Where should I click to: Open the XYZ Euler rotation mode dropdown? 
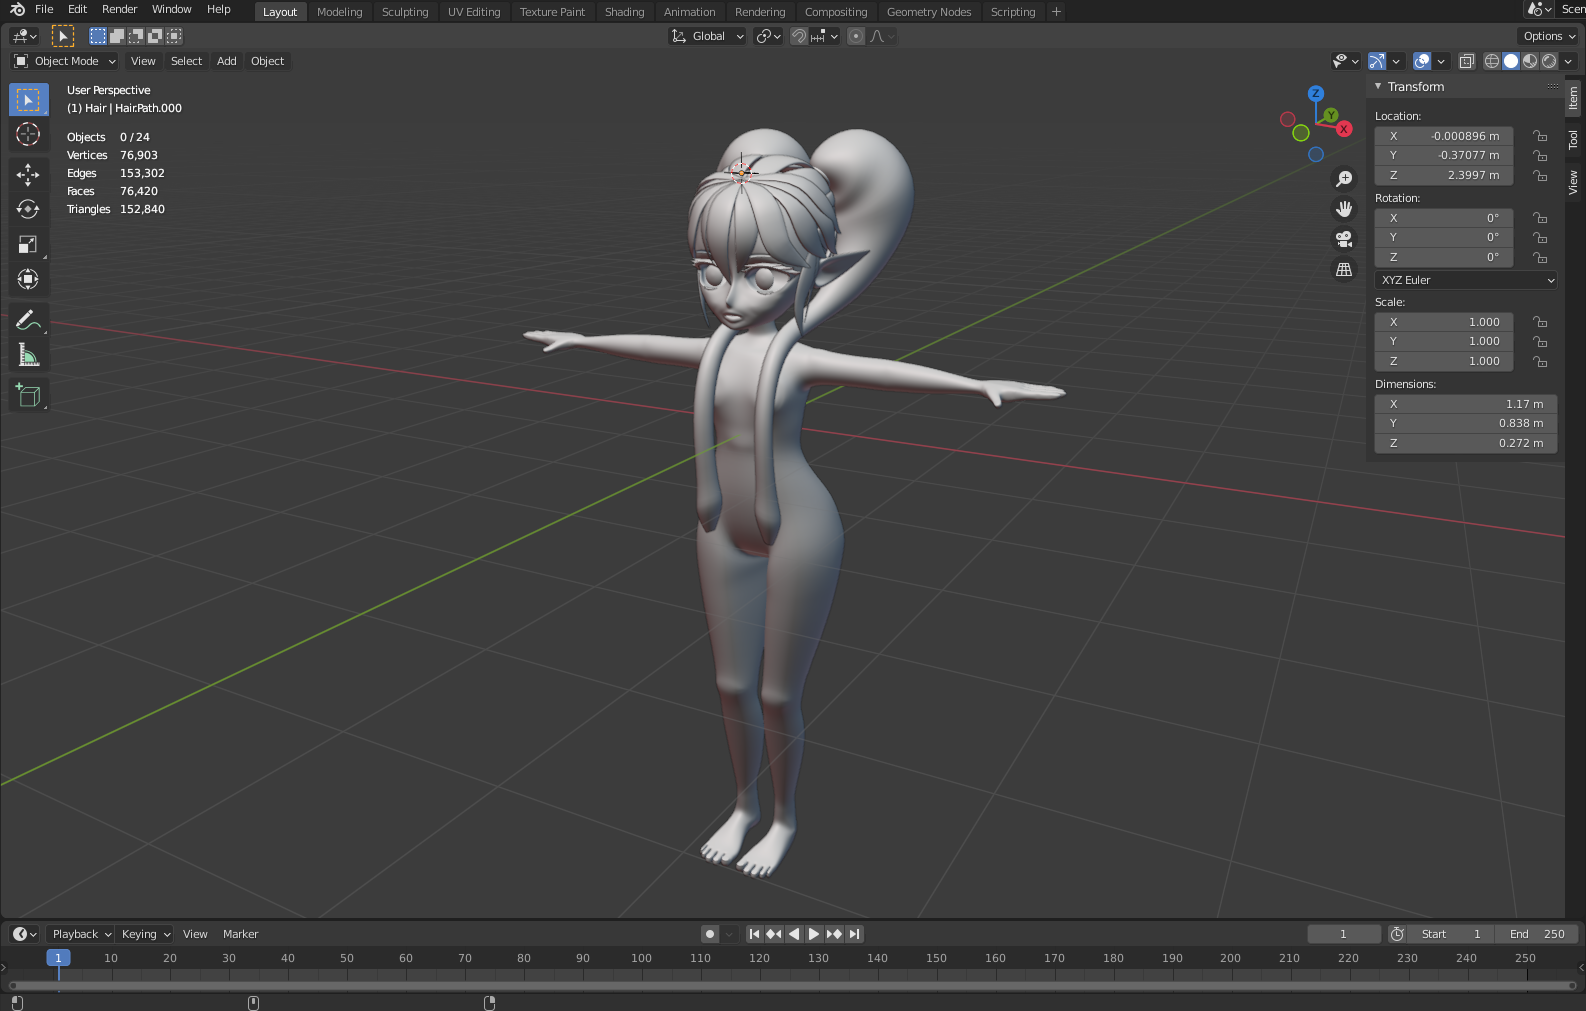pos(1466,280)
